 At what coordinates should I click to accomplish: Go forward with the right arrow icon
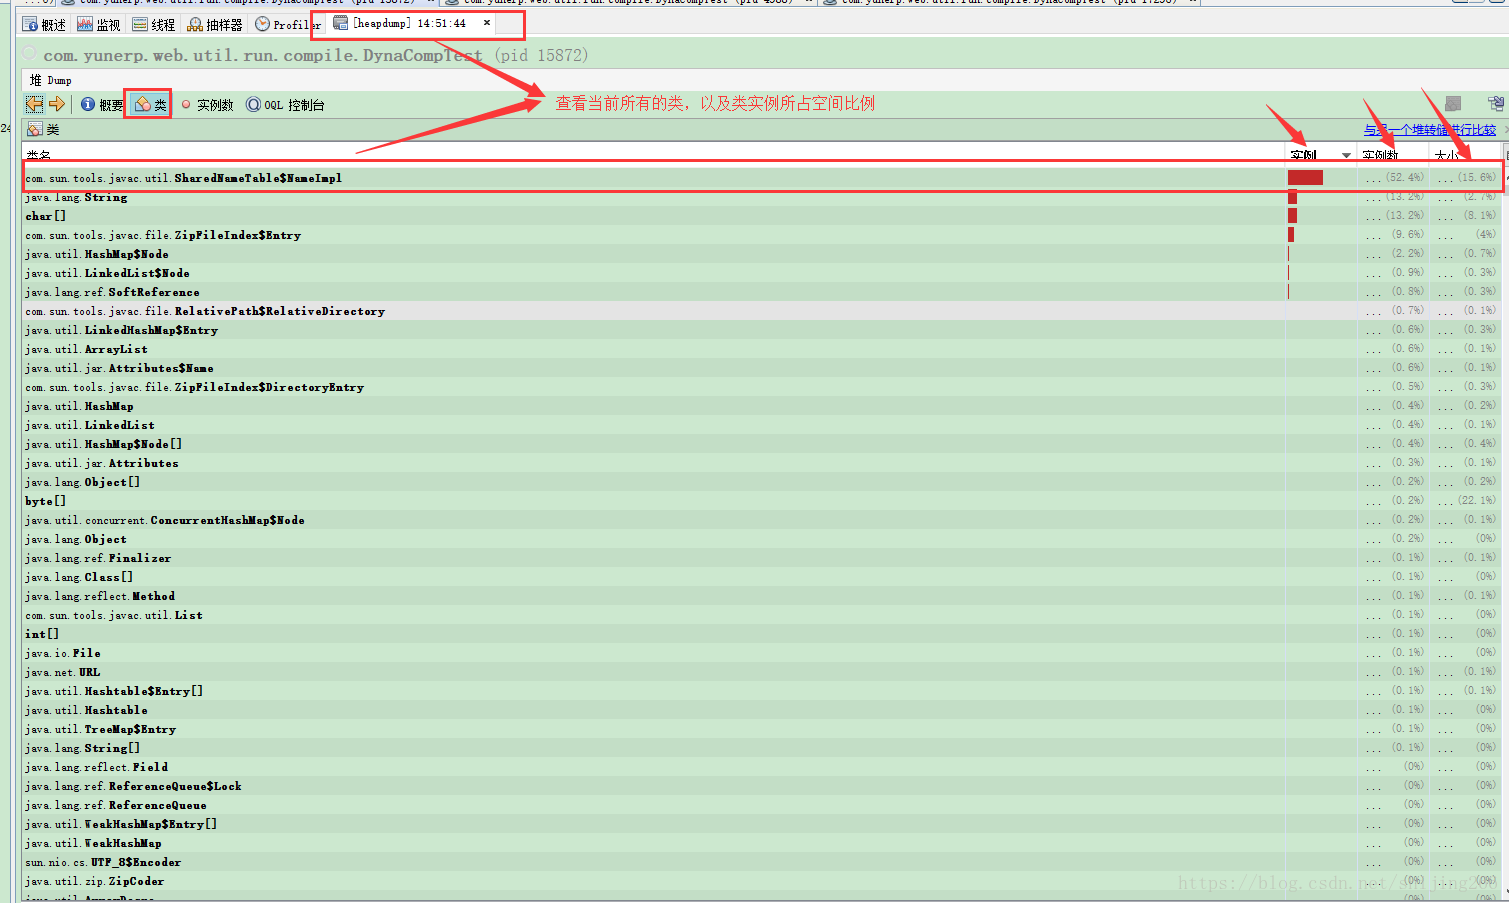coord(57,104)
